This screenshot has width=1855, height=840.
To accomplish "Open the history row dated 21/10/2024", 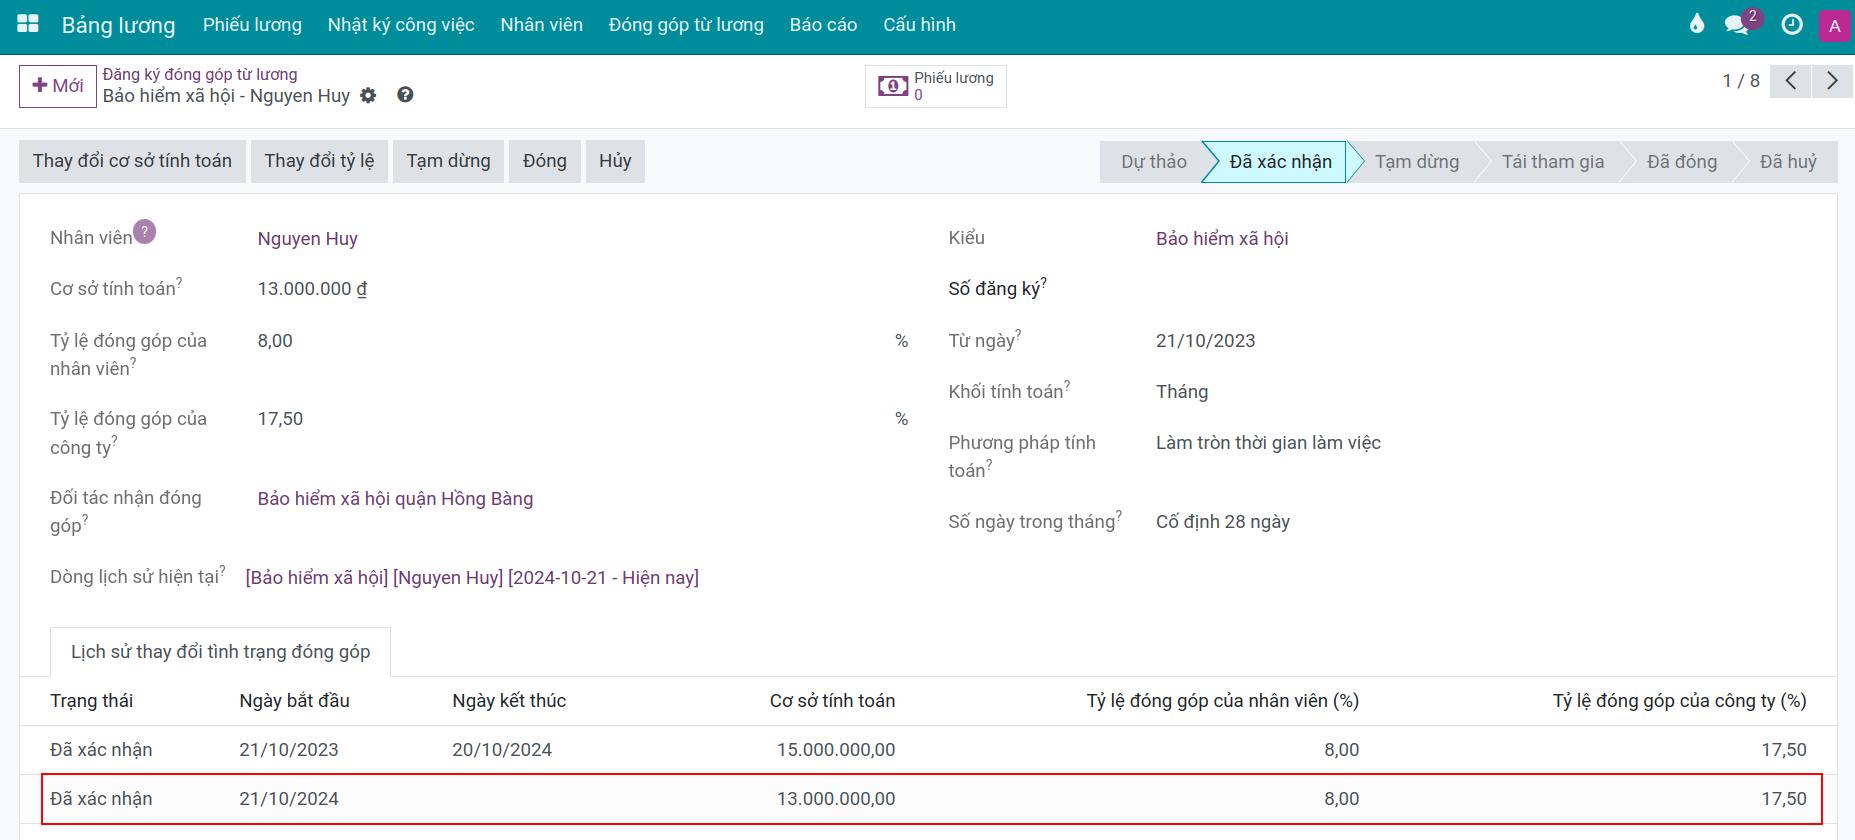I will (289, 799).
